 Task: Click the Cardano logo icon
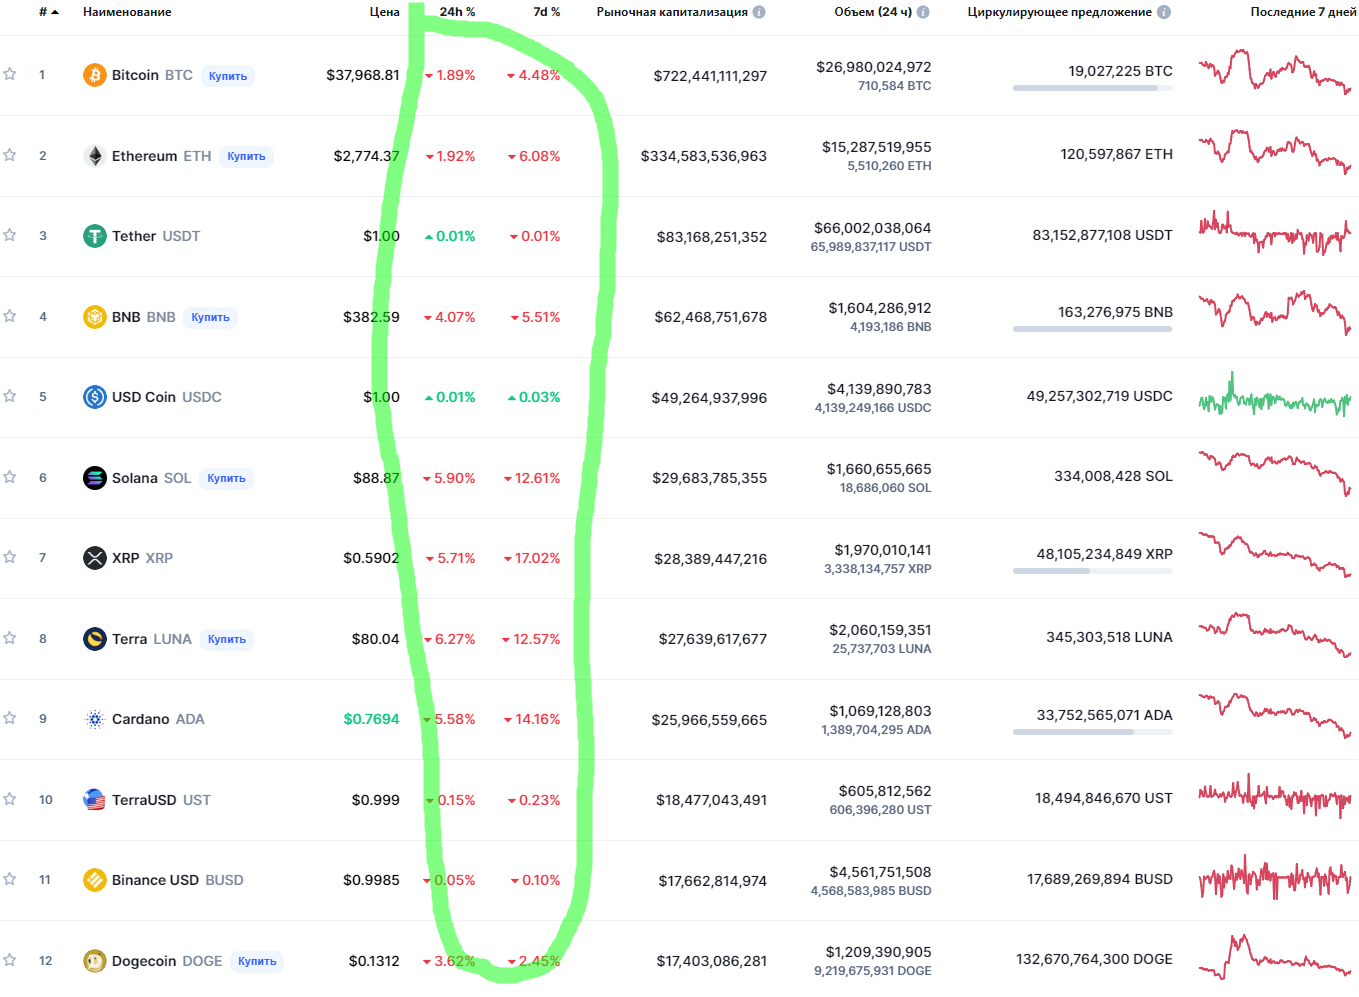coord(94,719)
